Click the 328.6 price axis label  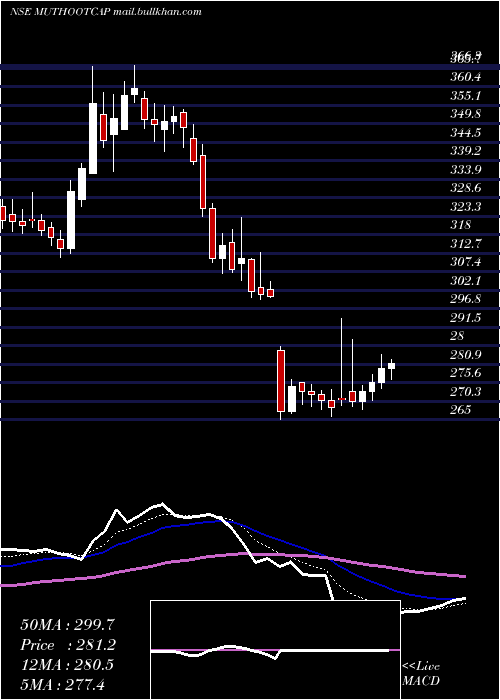coord(466,188)
